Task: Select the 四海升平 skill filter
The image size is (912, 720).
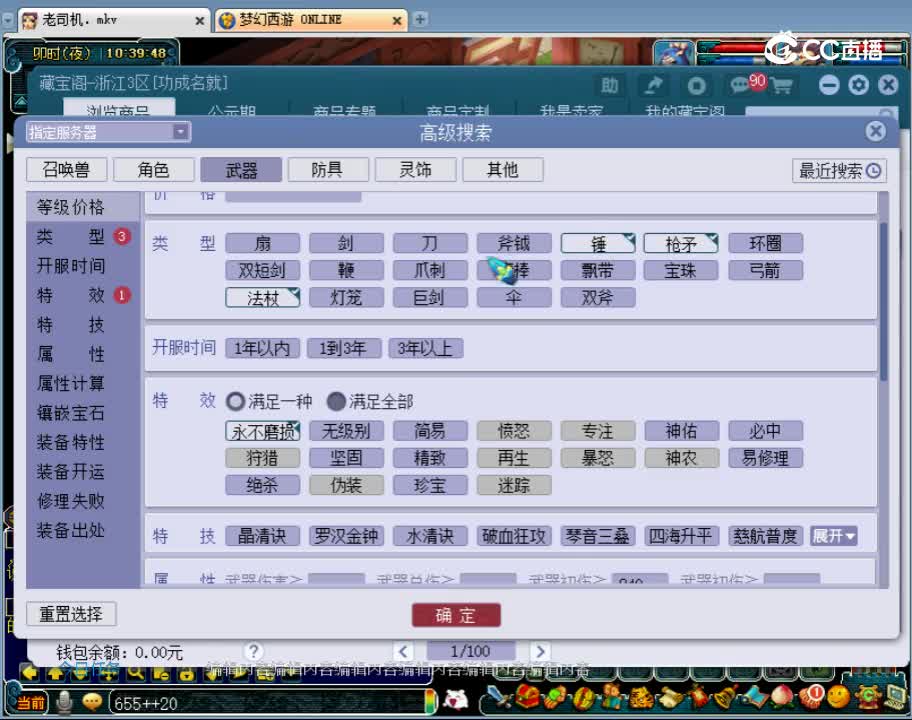Action: (681, 536)
